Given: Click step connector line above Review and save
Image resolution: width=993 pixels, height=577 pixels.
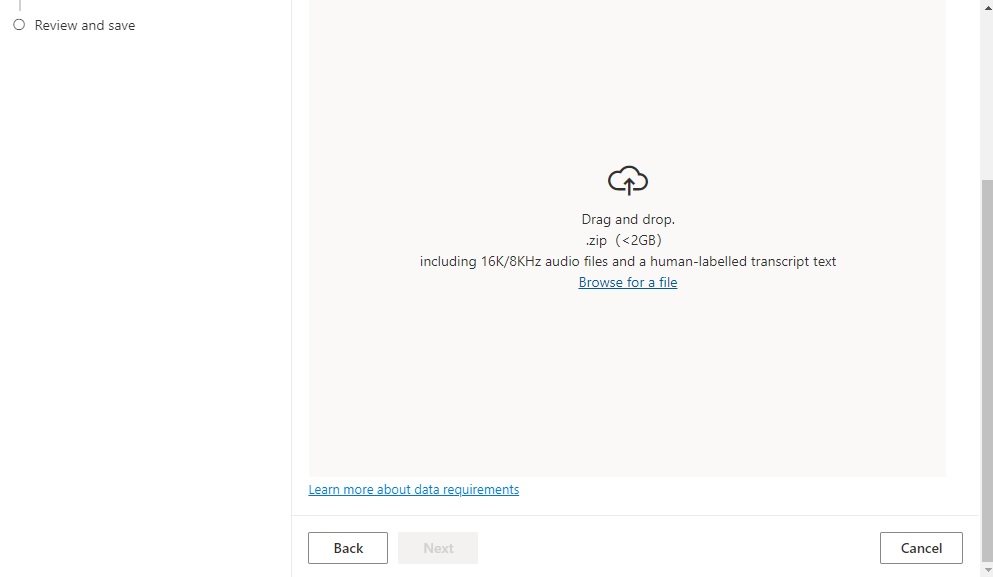Looking at the screenshot, I should click(19, 6).
